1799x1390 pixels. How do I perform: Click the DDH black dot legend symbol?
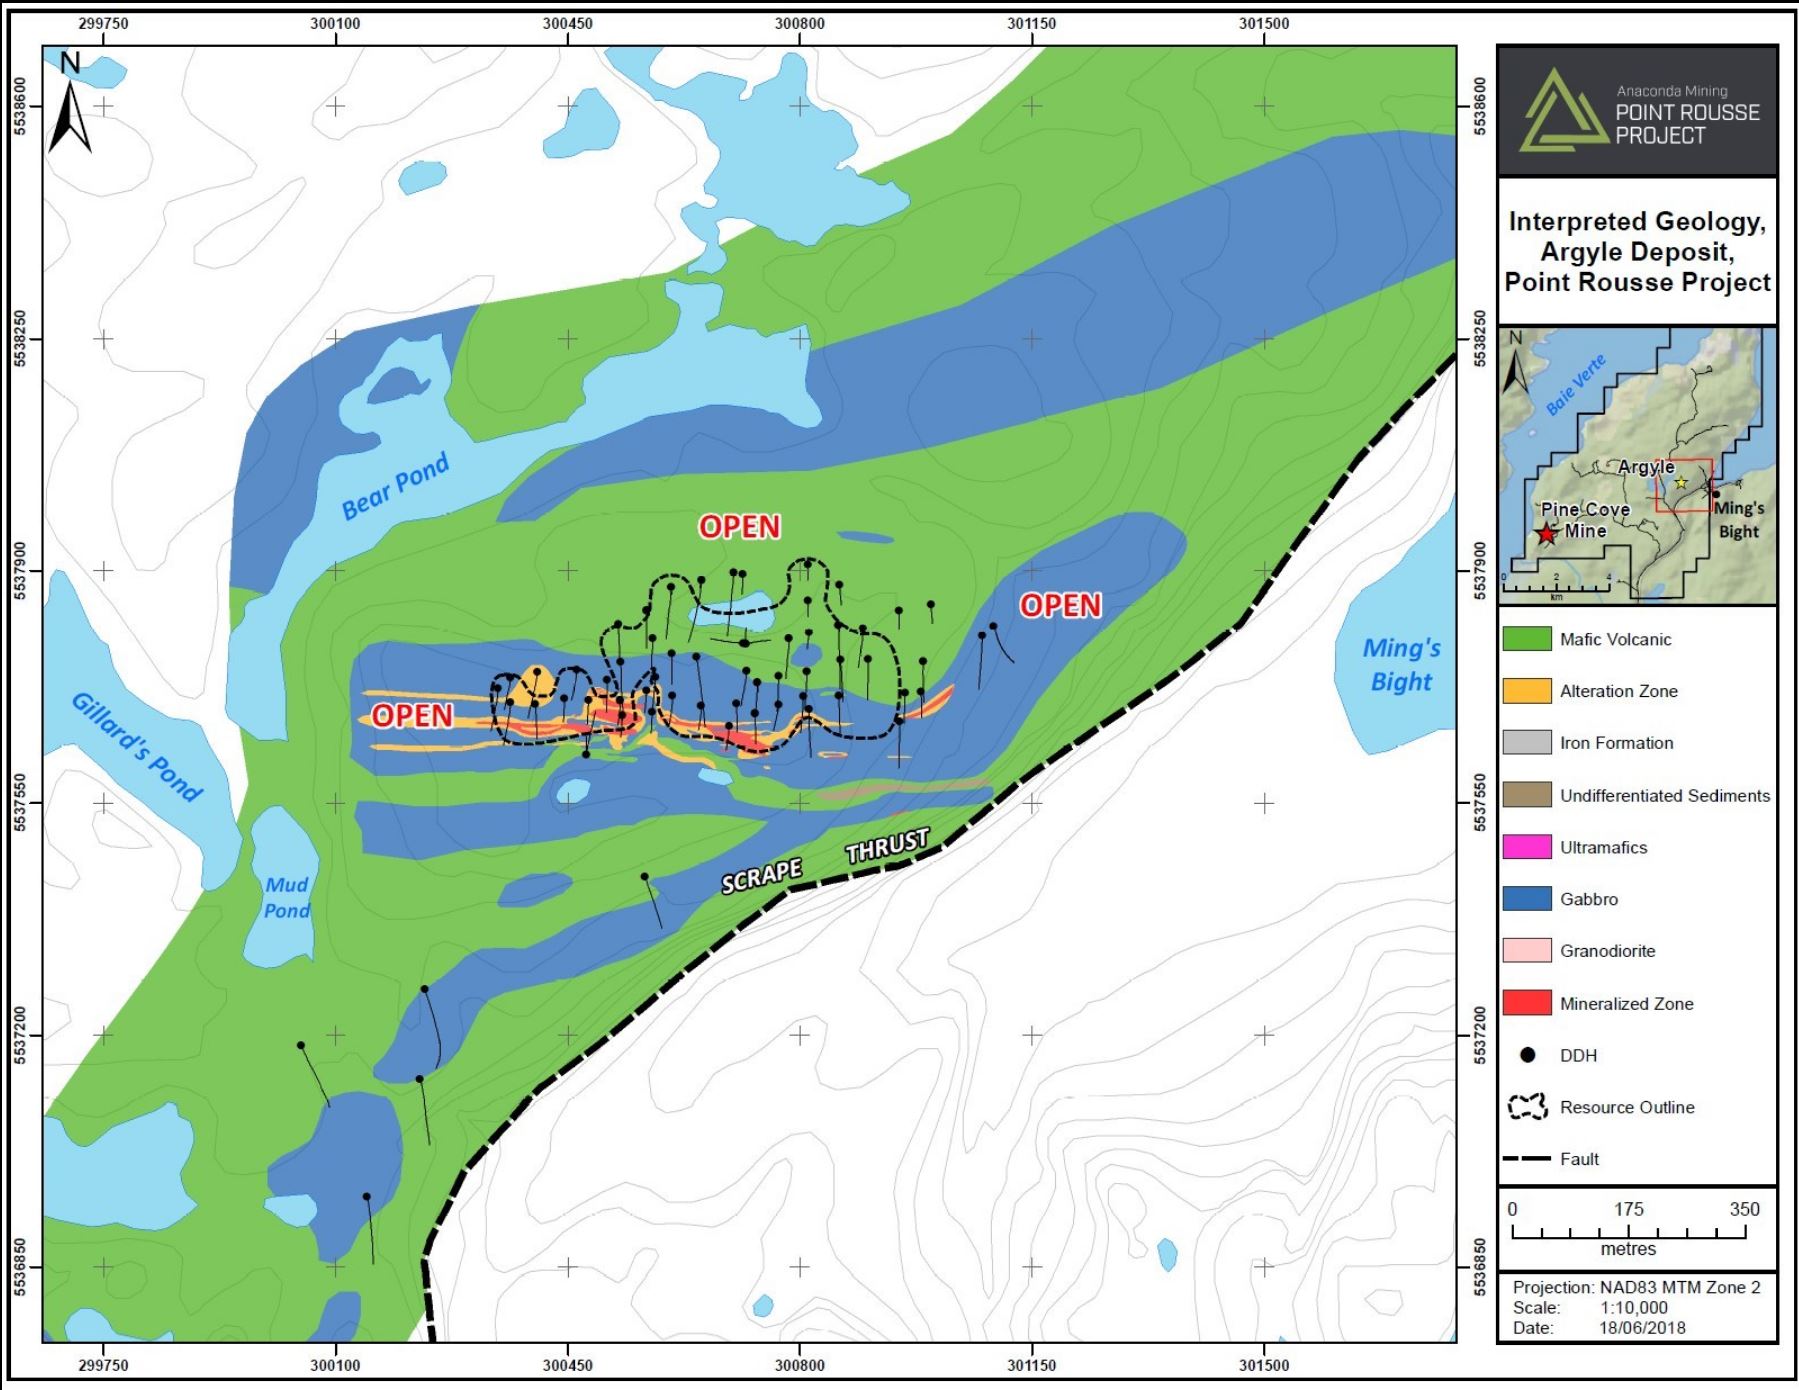(x=1527, y=1055)
